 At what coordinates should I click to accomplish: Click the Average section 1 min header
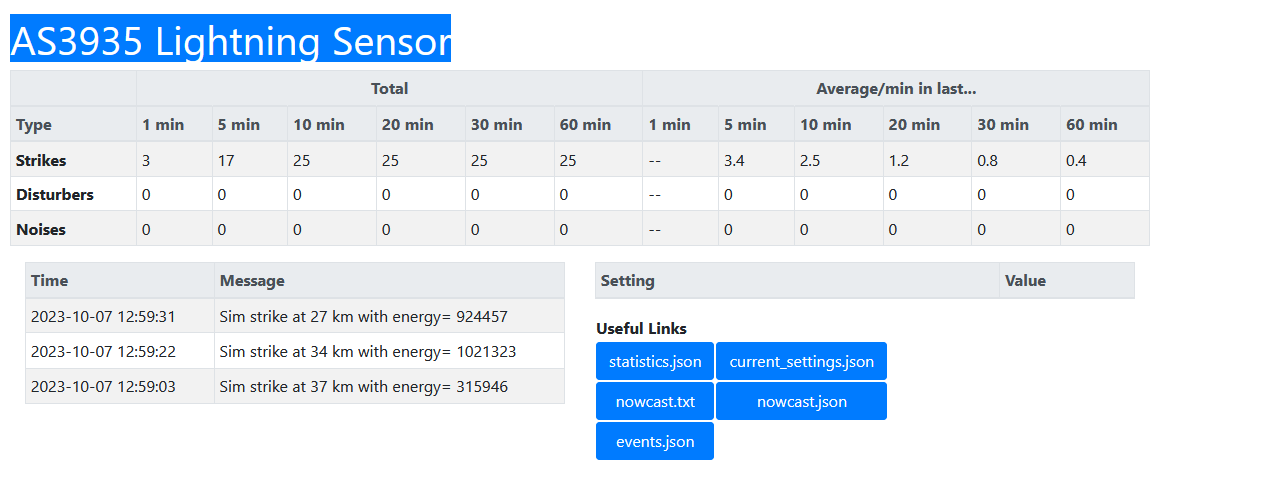(681, 124)
